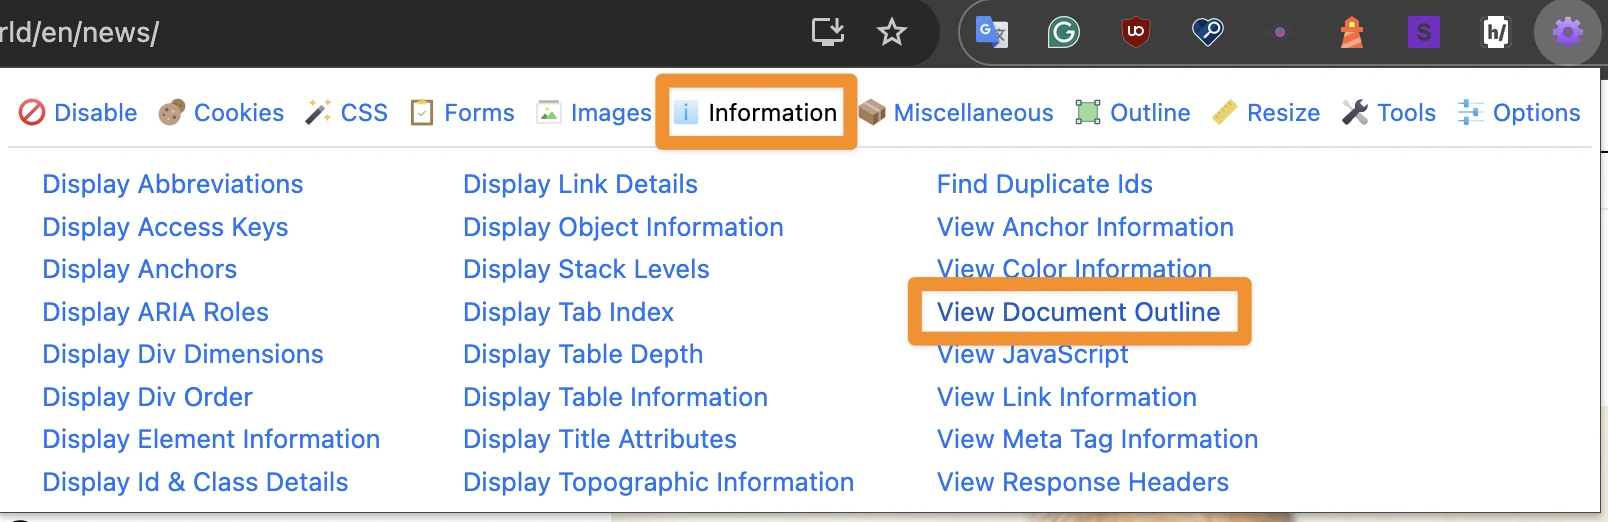The image size is (1608, 522).
Task: Click View Response Headers
Action: point(1082,482)
